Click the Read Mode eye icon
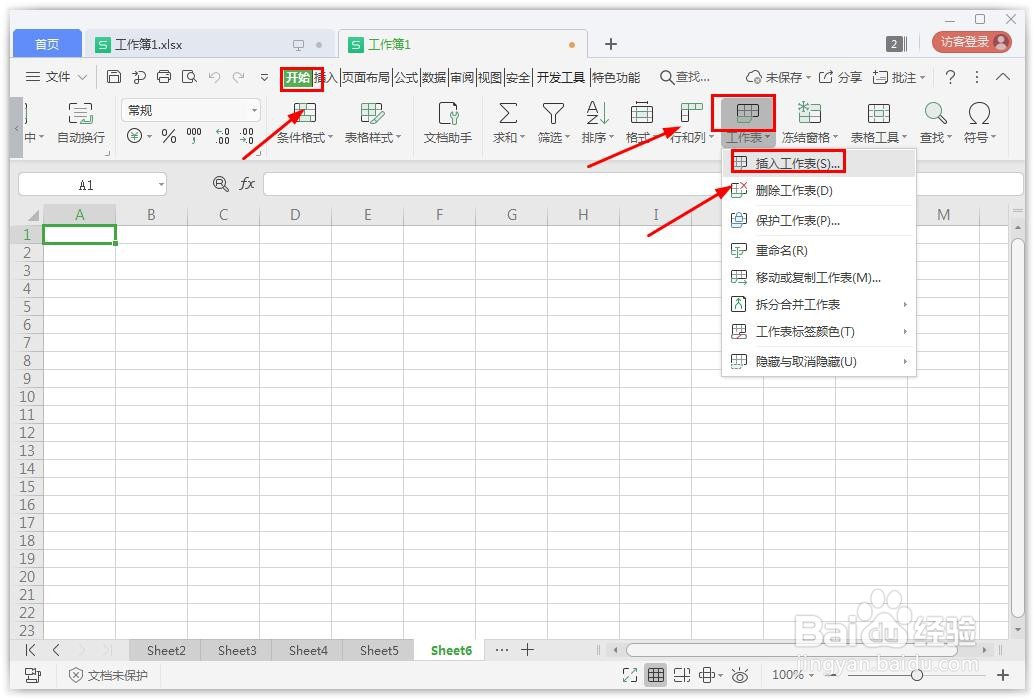The image size is (1035, 699). click(740, 675)
